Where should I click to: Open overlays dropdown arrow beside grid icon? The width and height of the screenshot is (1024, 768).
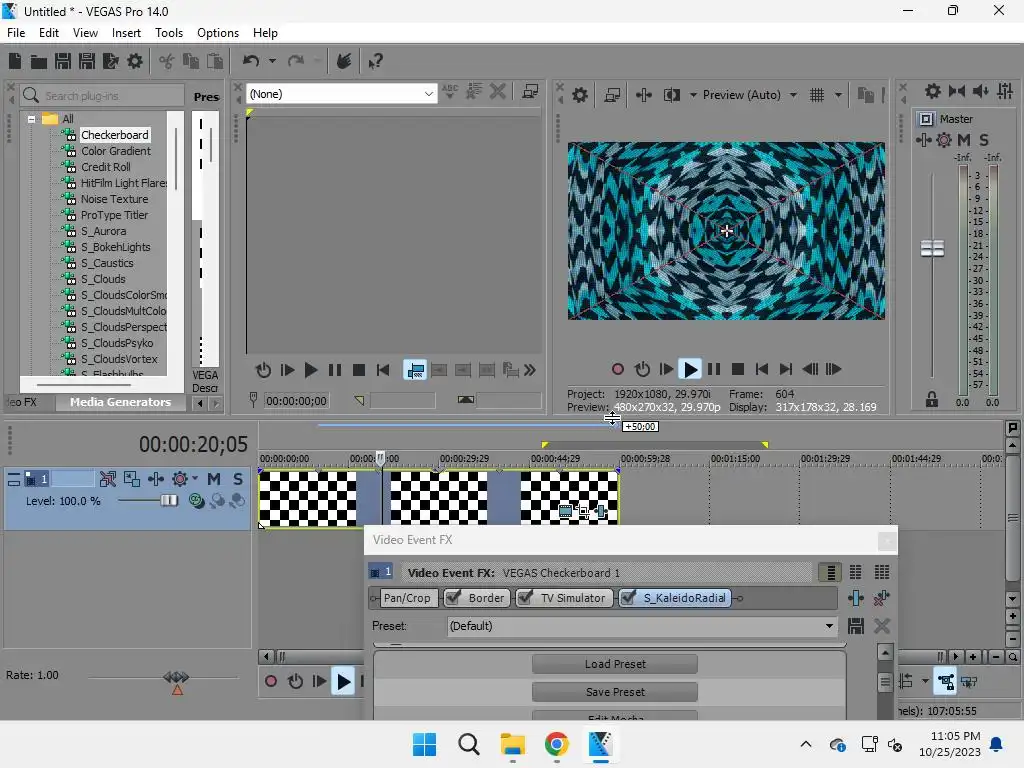pos(839,95)
